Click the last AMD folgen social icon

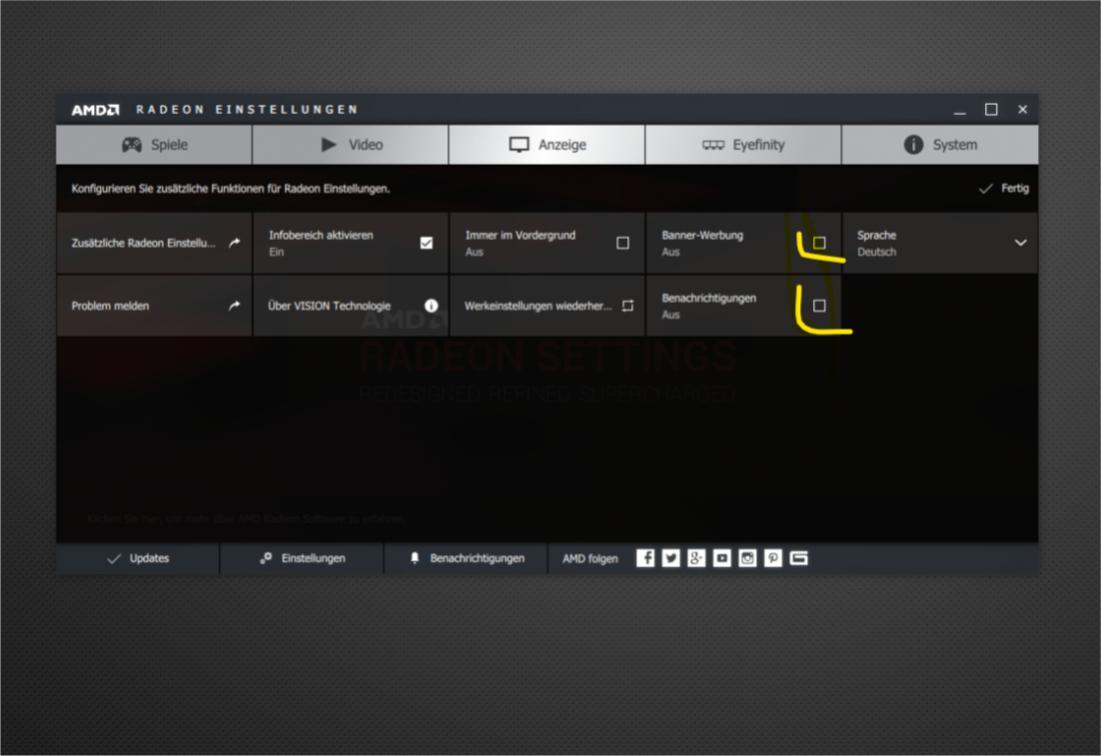[x=799, y=558]
